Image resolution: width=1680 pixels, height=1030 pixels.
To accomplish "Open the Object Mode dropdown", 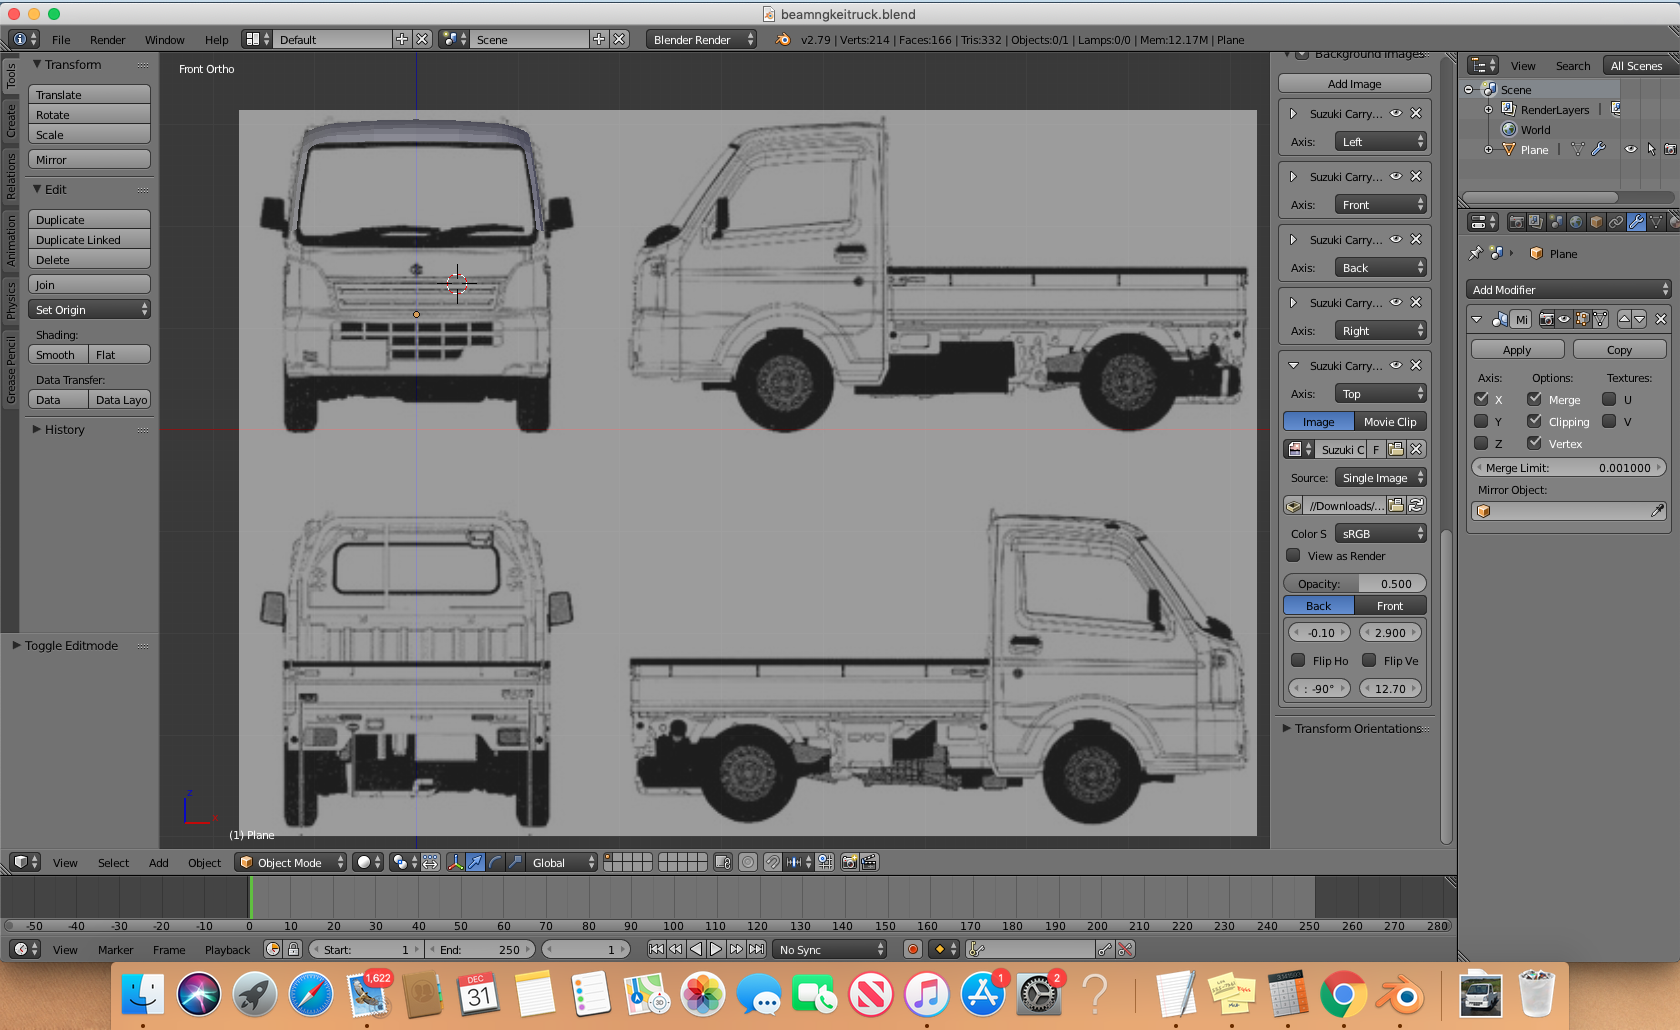I will (x=291, y=862).
